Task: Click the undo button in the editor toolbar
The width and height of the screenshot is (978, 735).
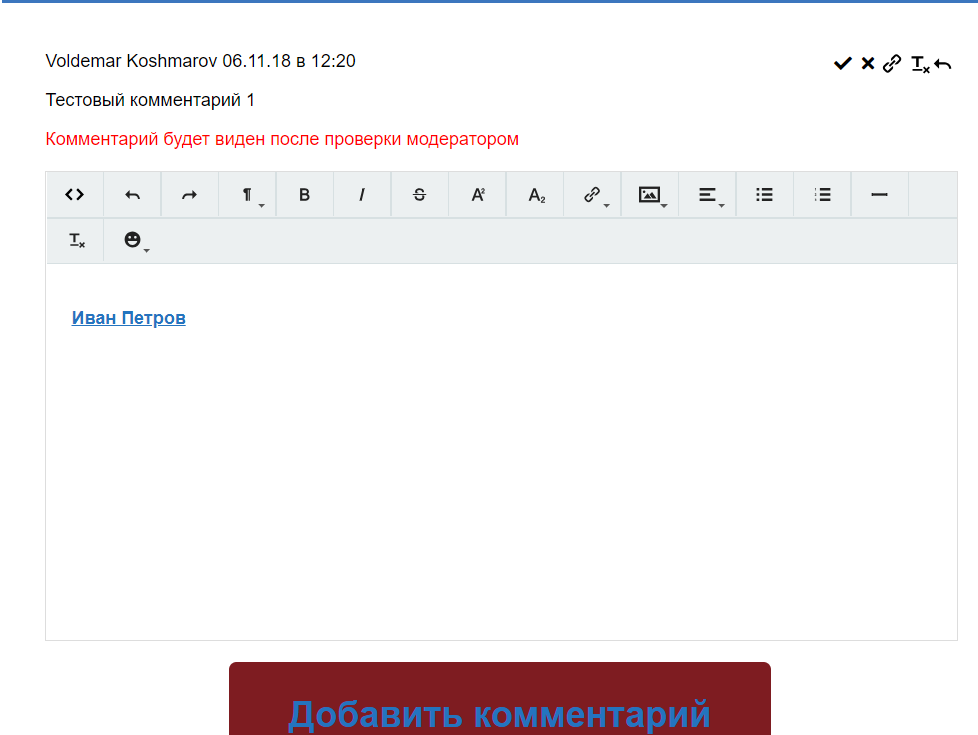Action: (x=132, y=195)
